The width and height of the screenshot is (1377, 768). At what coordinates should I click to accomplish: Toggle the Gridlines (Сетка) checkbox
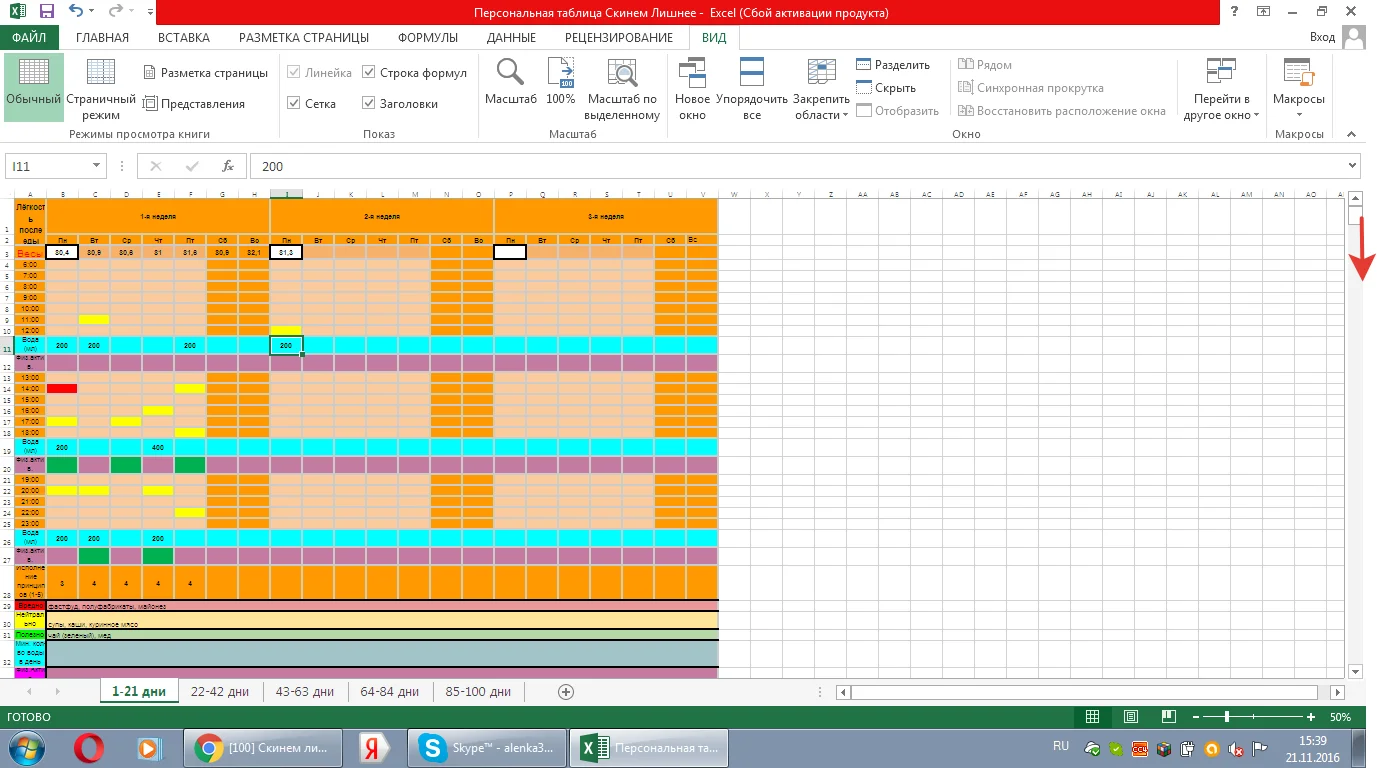coord(294,103)
